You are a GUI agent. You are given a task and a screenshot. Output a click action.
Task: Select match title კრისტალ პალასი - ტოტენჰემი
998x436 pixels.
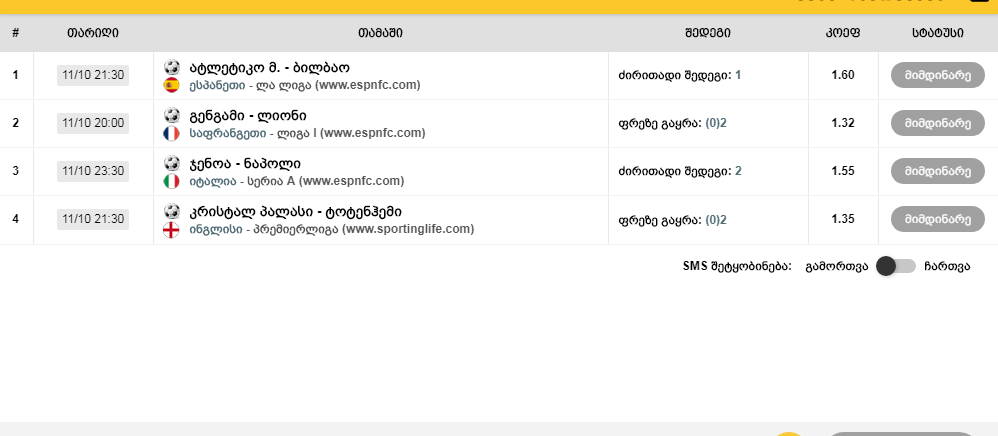295,211
